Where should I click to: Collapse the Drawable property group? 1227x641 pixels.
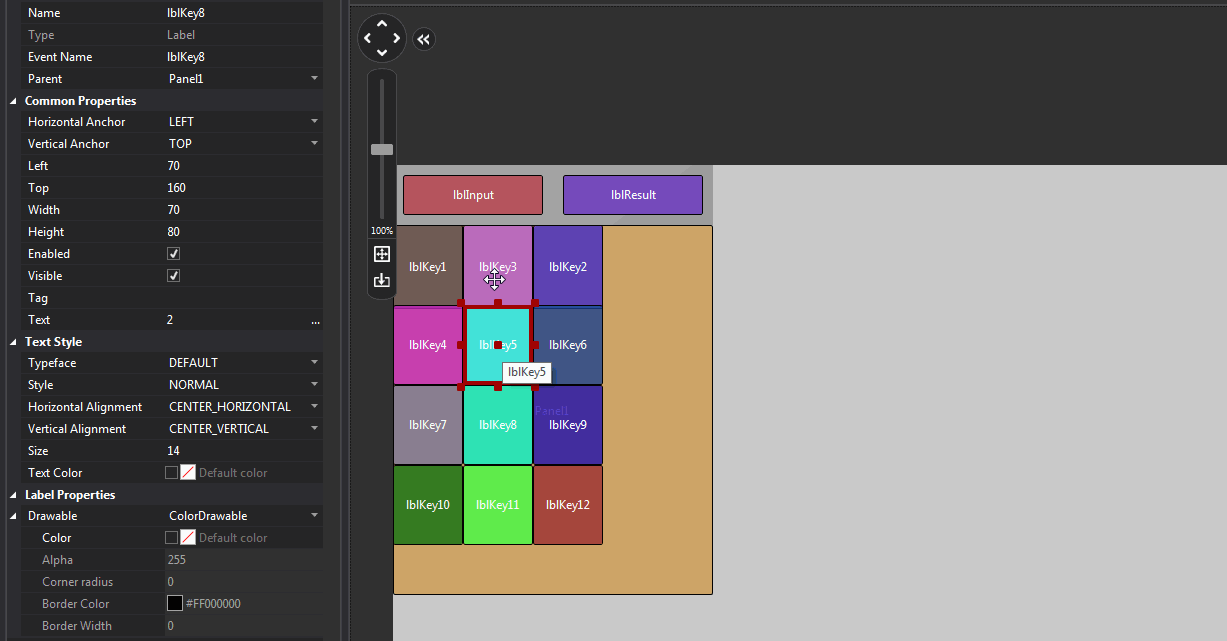click(x=13, y=516)
